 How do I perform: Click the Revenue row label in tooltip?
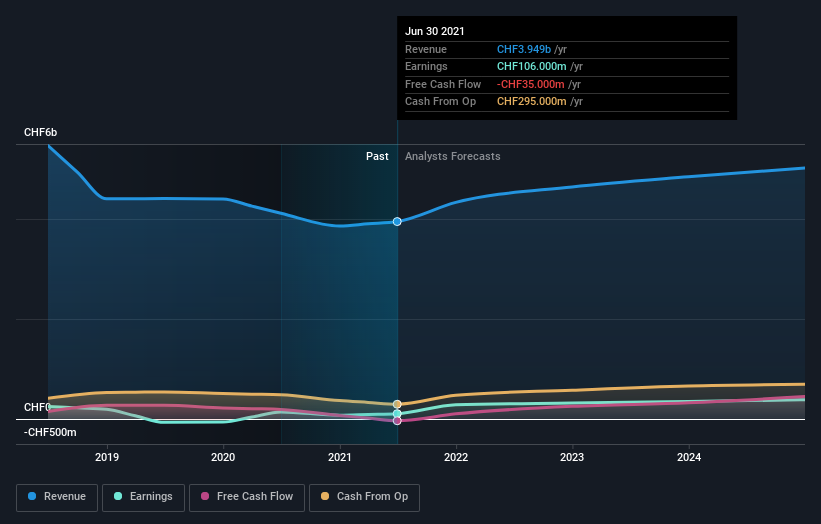tap(426, 49)
